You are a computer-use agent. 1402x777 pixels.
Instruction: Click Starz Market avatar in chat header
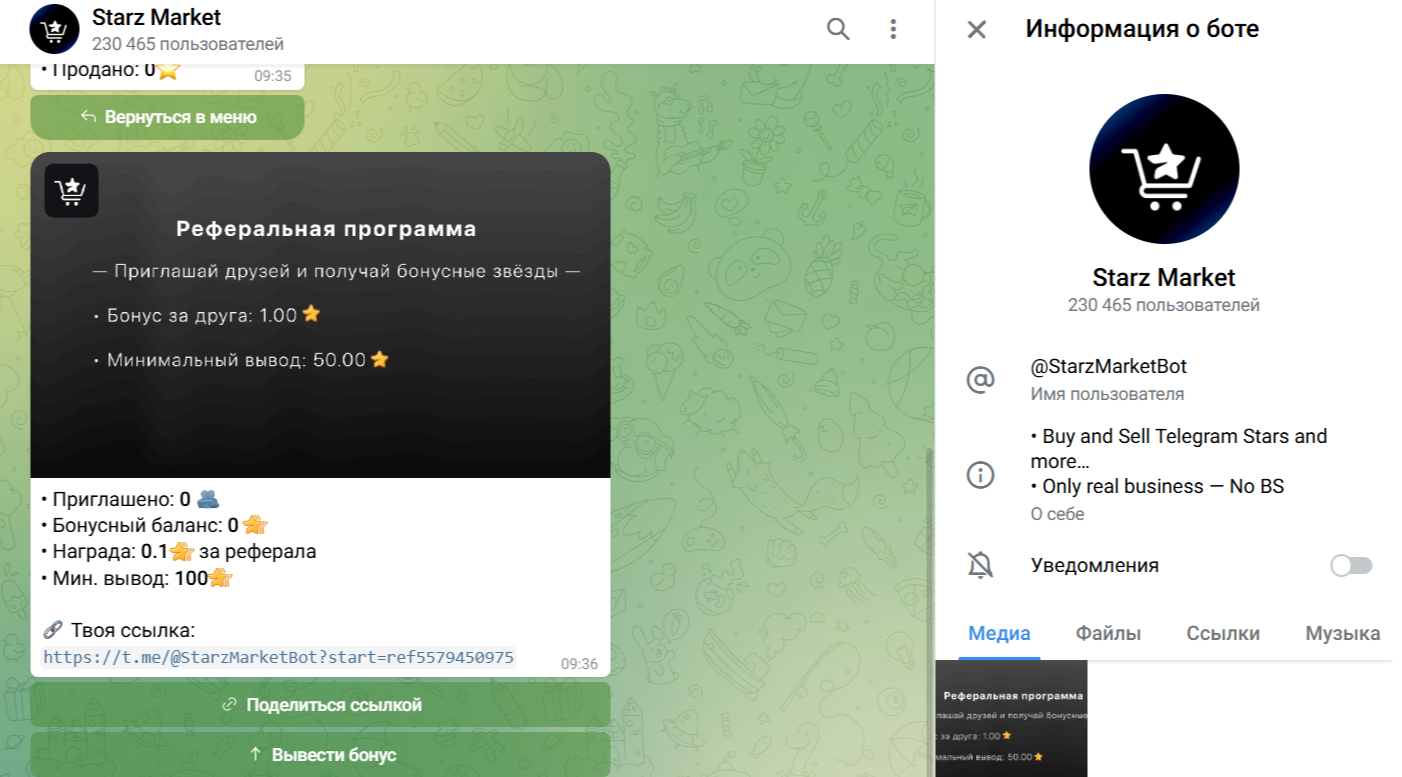click(x=54, y=29)
